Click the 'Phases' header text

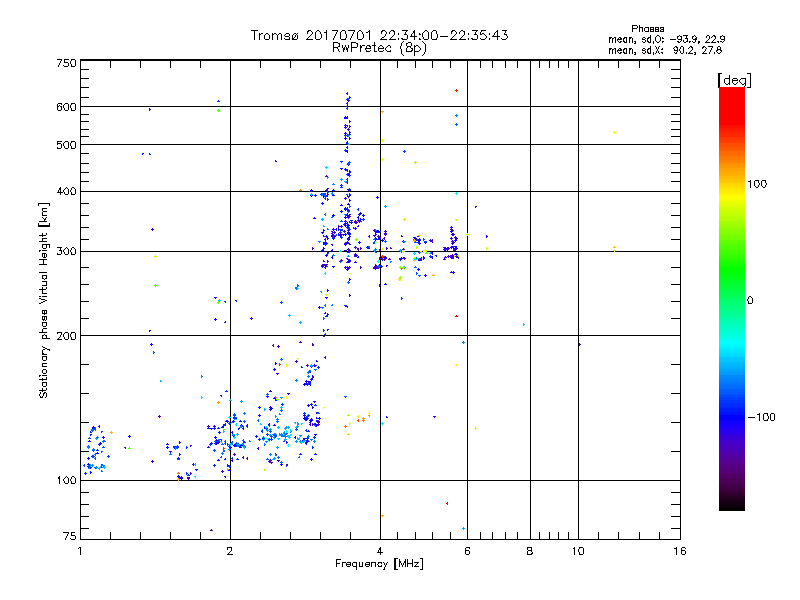pyautogui.click(x=647, y=29)
